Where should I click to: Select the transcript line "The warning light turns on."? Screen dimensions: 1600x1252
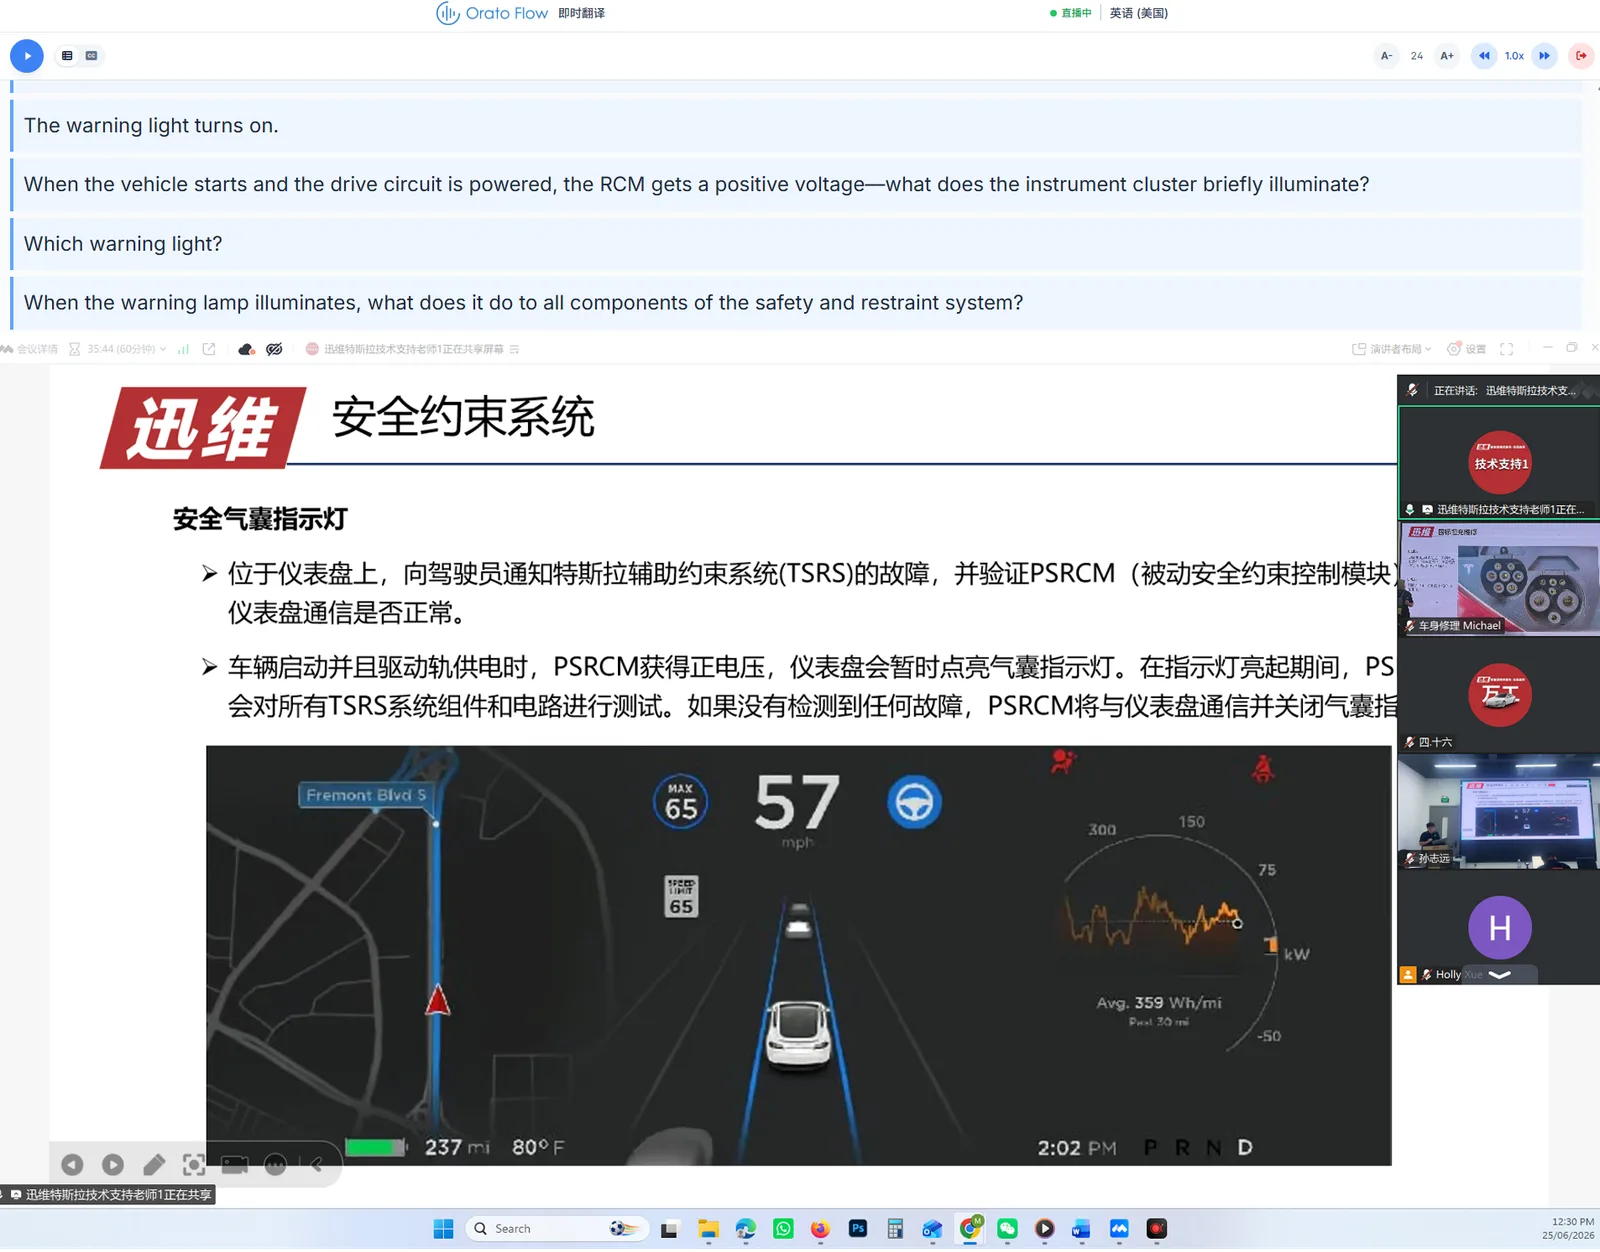click(x=797, y=126)
